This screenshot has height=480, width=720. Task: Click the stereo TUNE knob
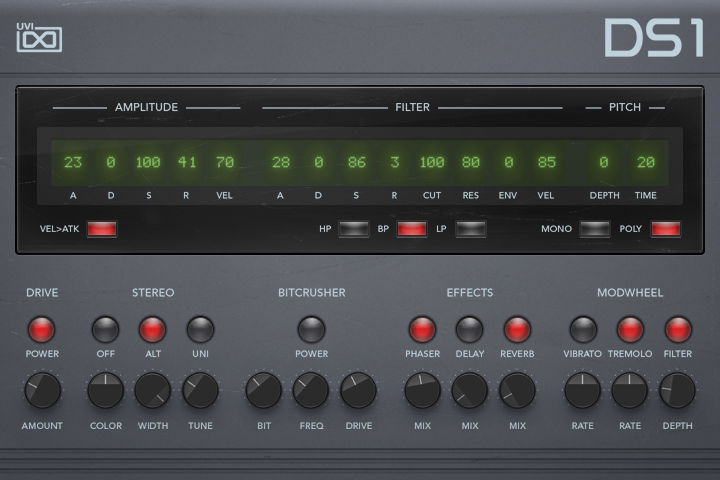[x=200, y=390]
